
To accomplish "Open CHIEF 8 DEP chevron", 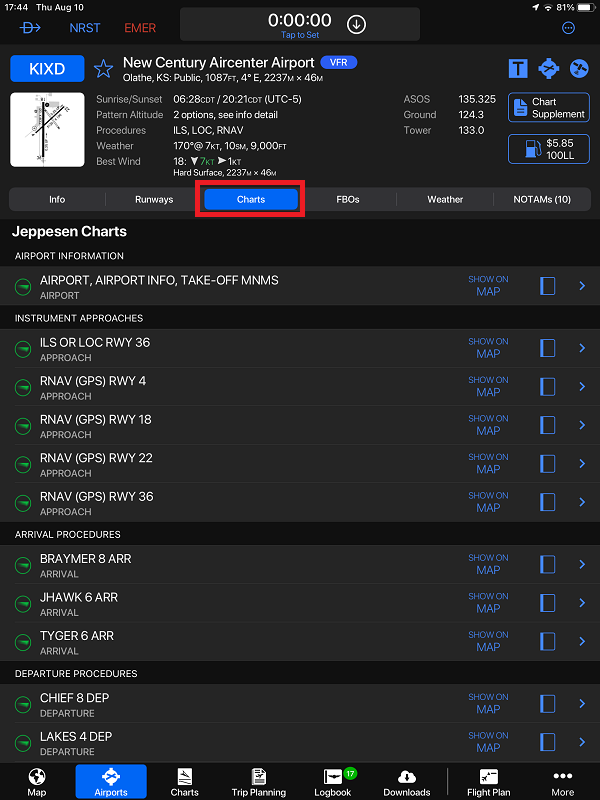I will (582, 704).
